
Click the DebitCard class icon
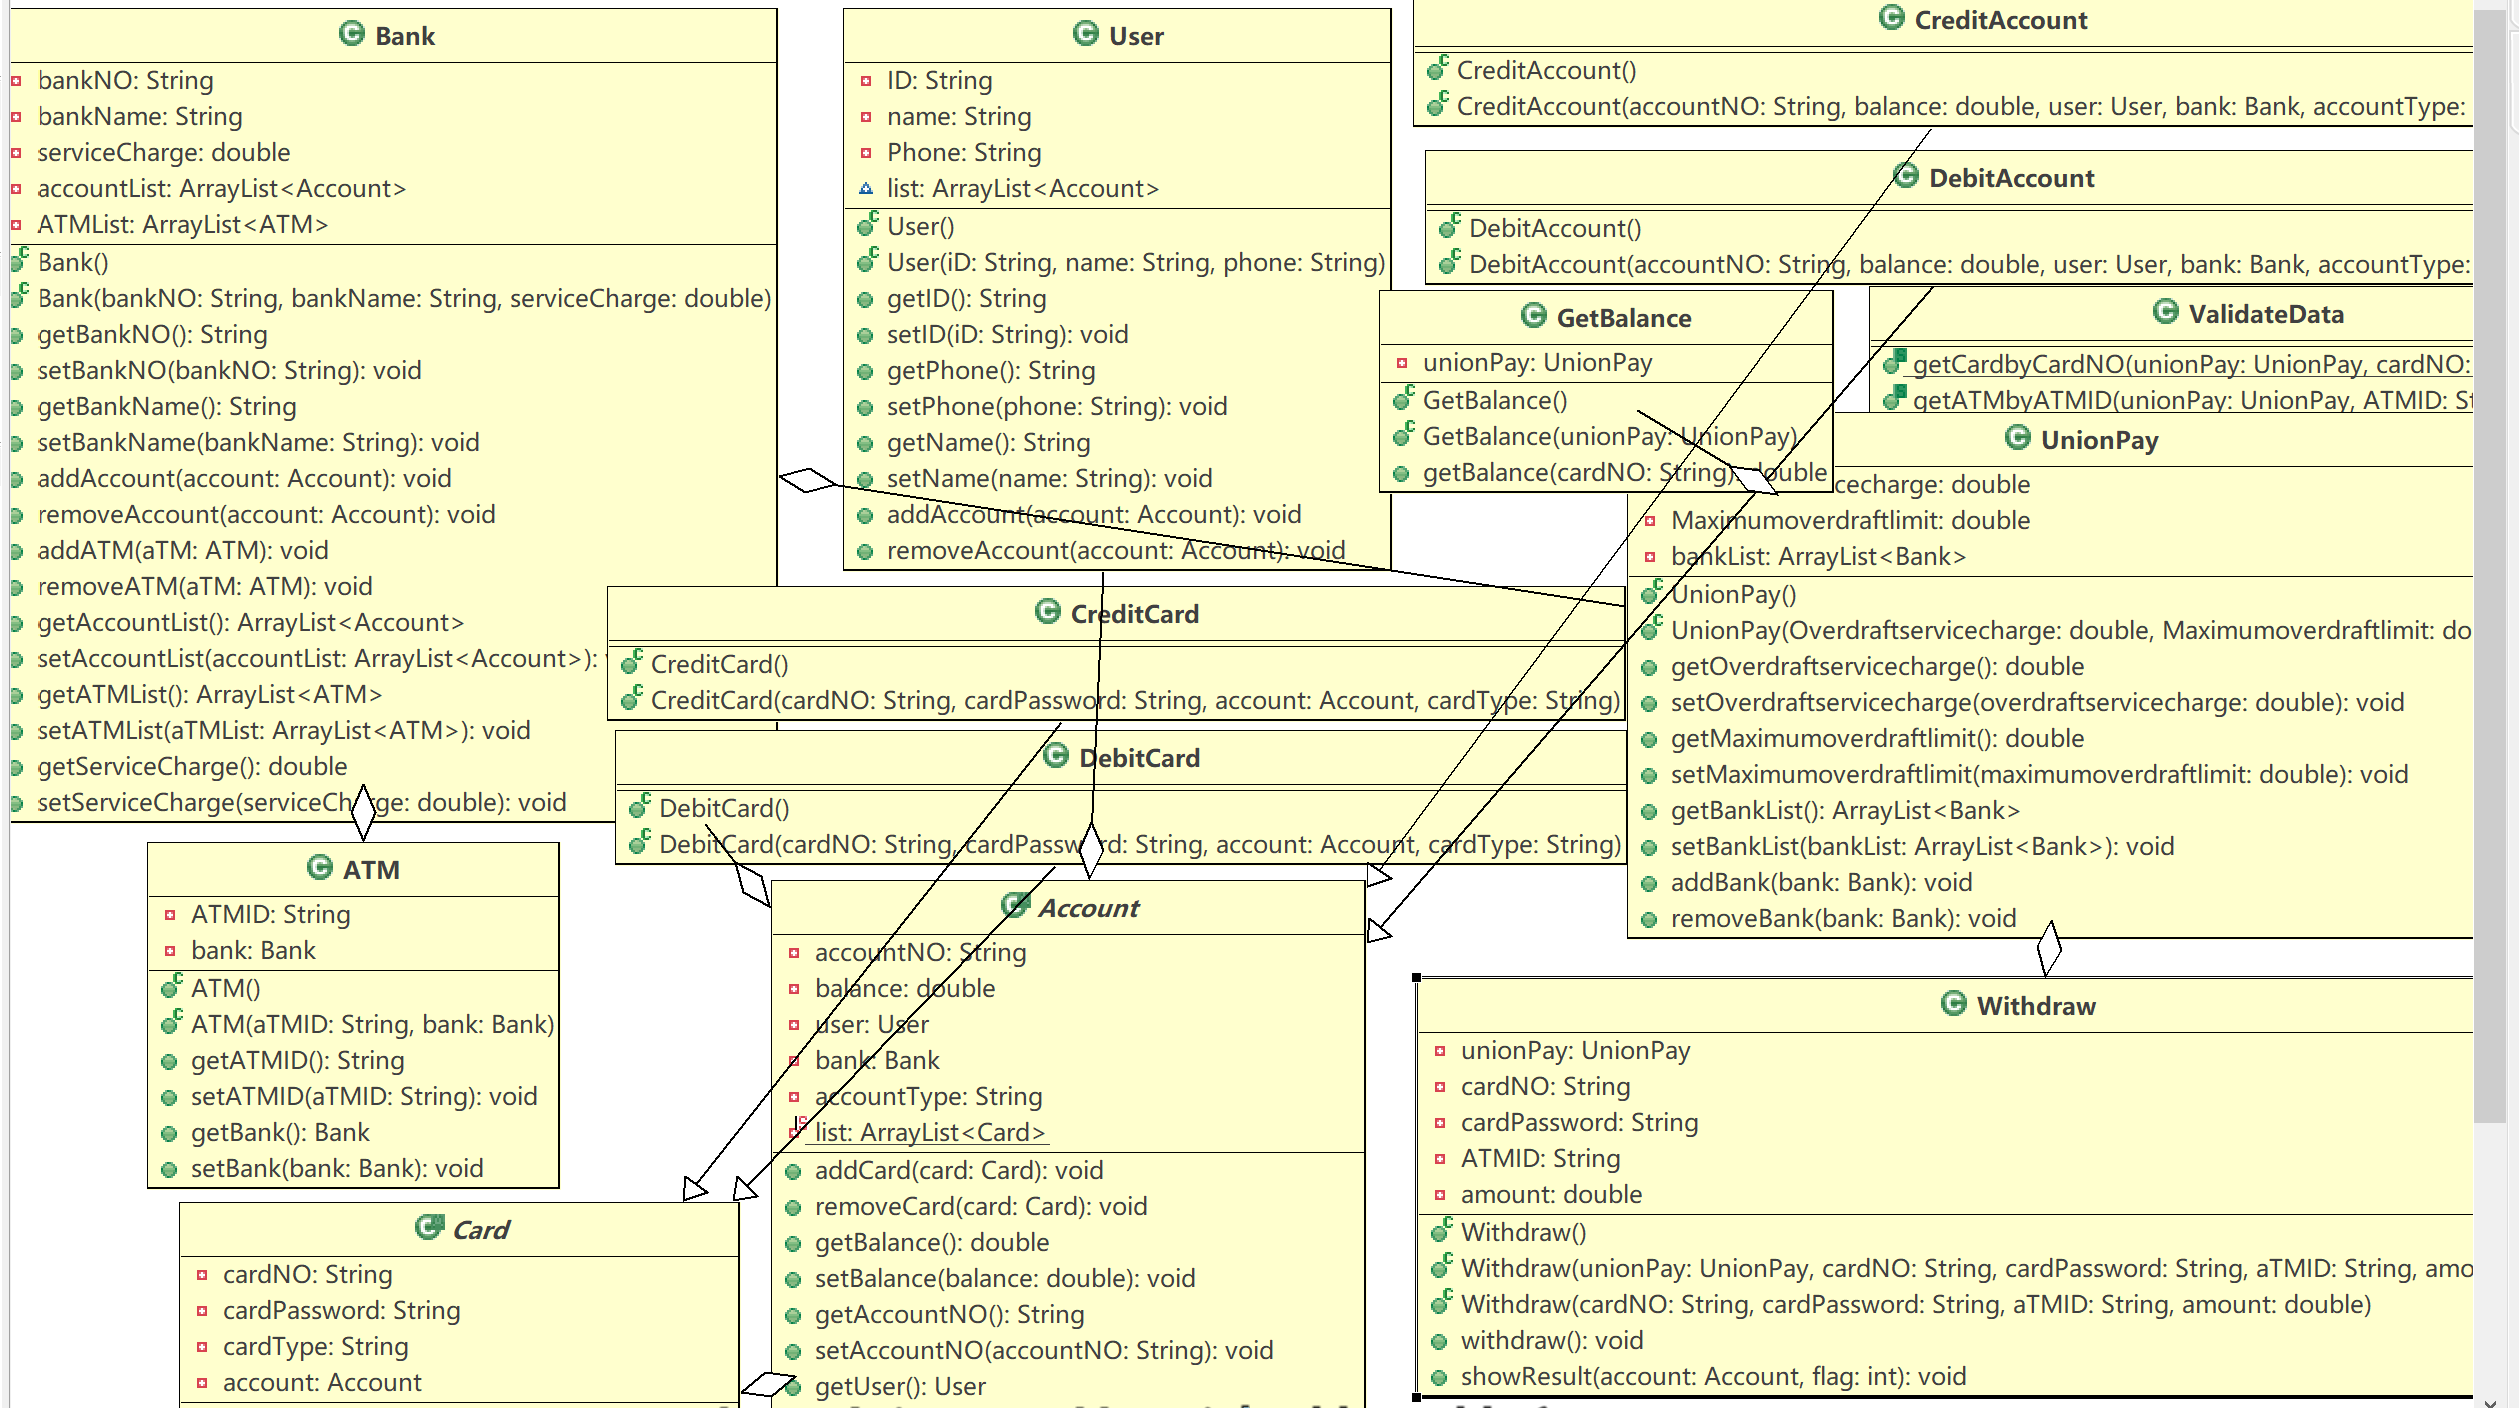(x=1055, y=756)
